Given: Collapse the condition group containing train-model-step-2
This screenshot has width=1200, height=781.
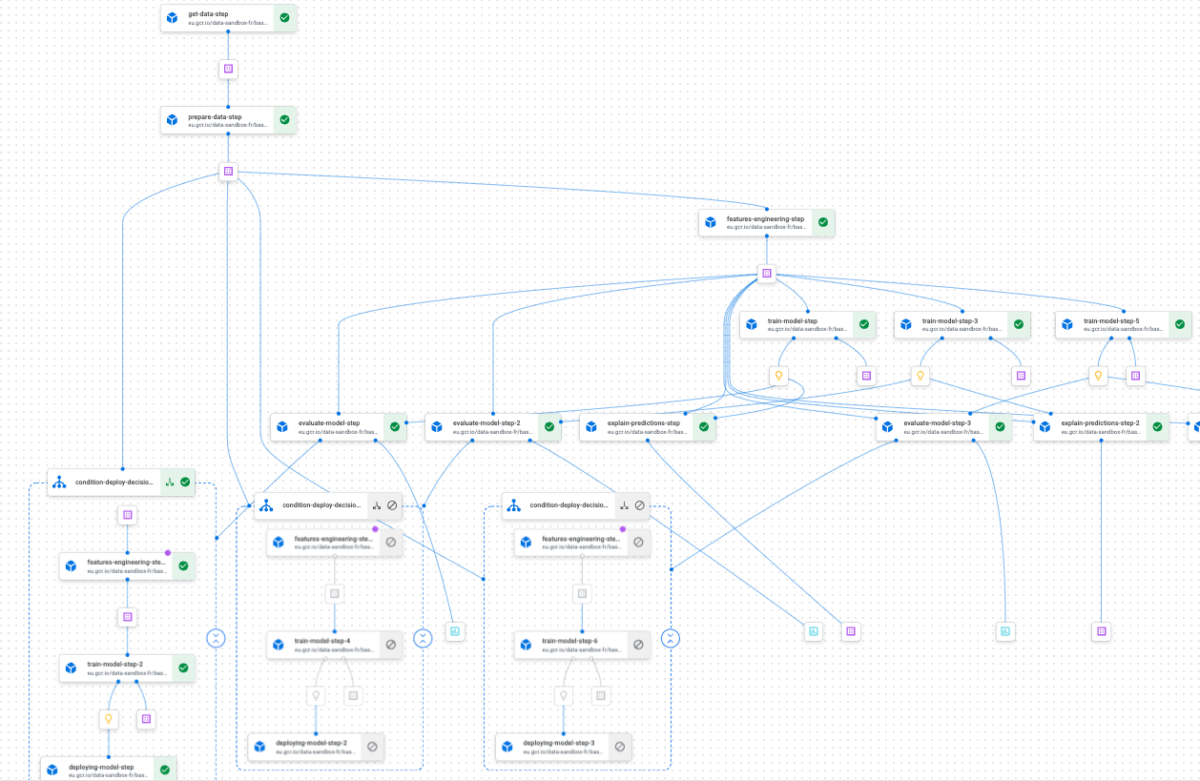Looking at the screenshot, I should pyautogui.click(x=216, y=638).
